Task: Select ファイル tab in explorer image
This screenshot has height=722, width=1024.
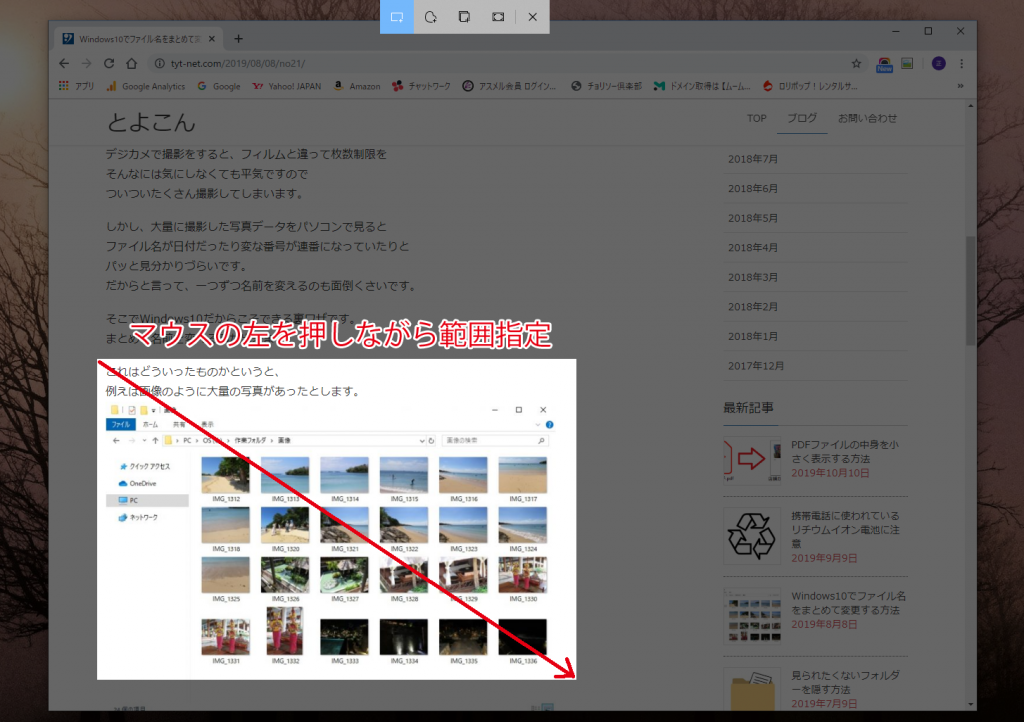Action: coord(121,424)
